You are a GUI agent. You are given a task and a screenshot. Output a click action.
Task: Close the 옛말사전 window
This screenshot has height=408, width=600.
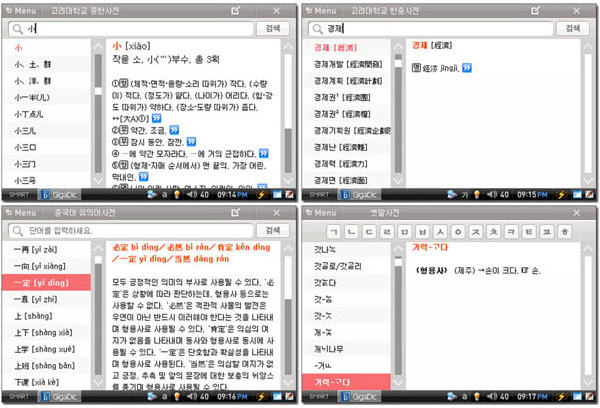click(577, 213)
